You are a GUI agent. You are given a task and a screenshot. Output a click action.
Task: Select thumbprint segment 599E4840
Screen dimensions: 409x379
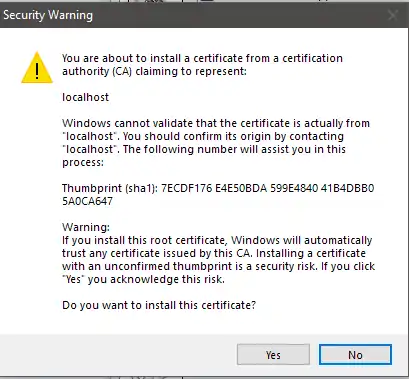(x=294, y=188)
